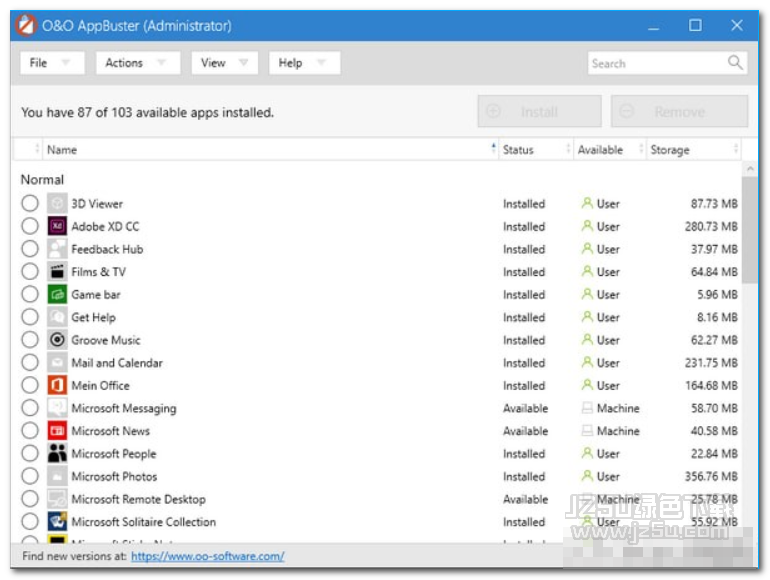This screenshot has width=770, height=580.
Task: Select the Microsoft News radio button
Action: 30,430
